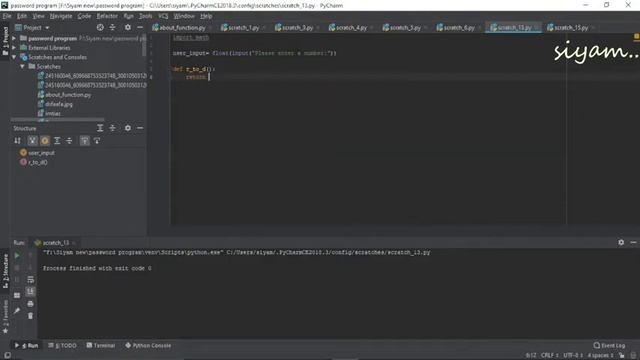Open the UTF-8 encoding dropdown
This screenshot has width=640, height=360.
coord(573,356)
